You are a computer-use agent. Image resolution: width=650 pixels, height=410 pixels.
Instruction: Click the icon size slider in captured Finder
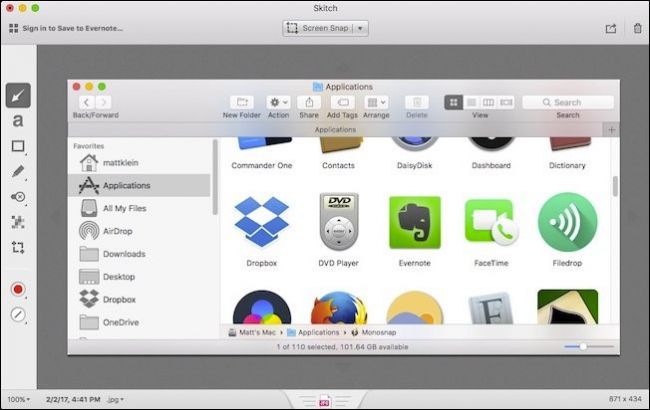pos(582,346)
